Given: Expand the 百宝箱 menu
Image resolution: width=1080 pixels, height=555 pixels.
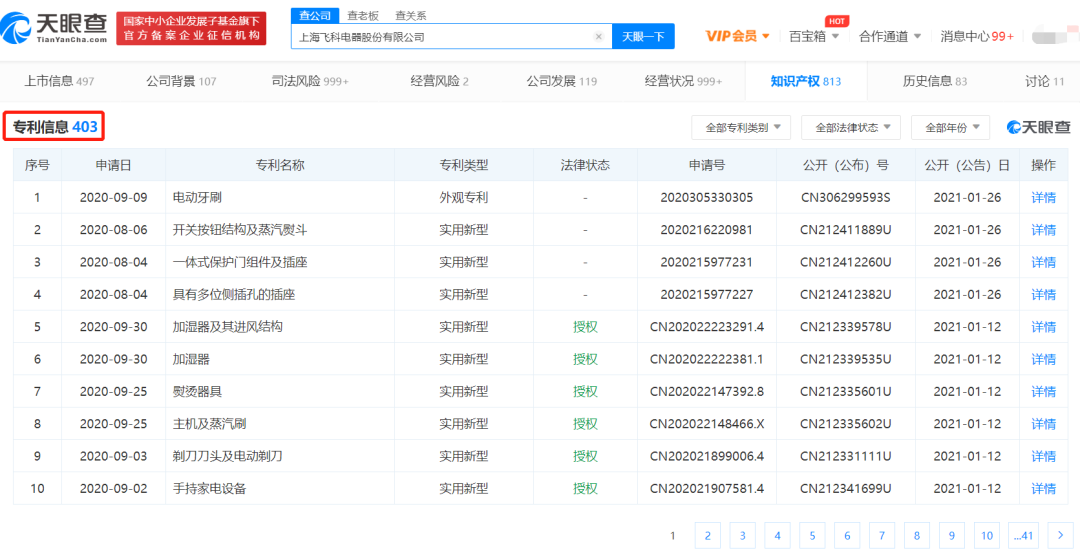Looking at the screenshot, I should [814, 36].
